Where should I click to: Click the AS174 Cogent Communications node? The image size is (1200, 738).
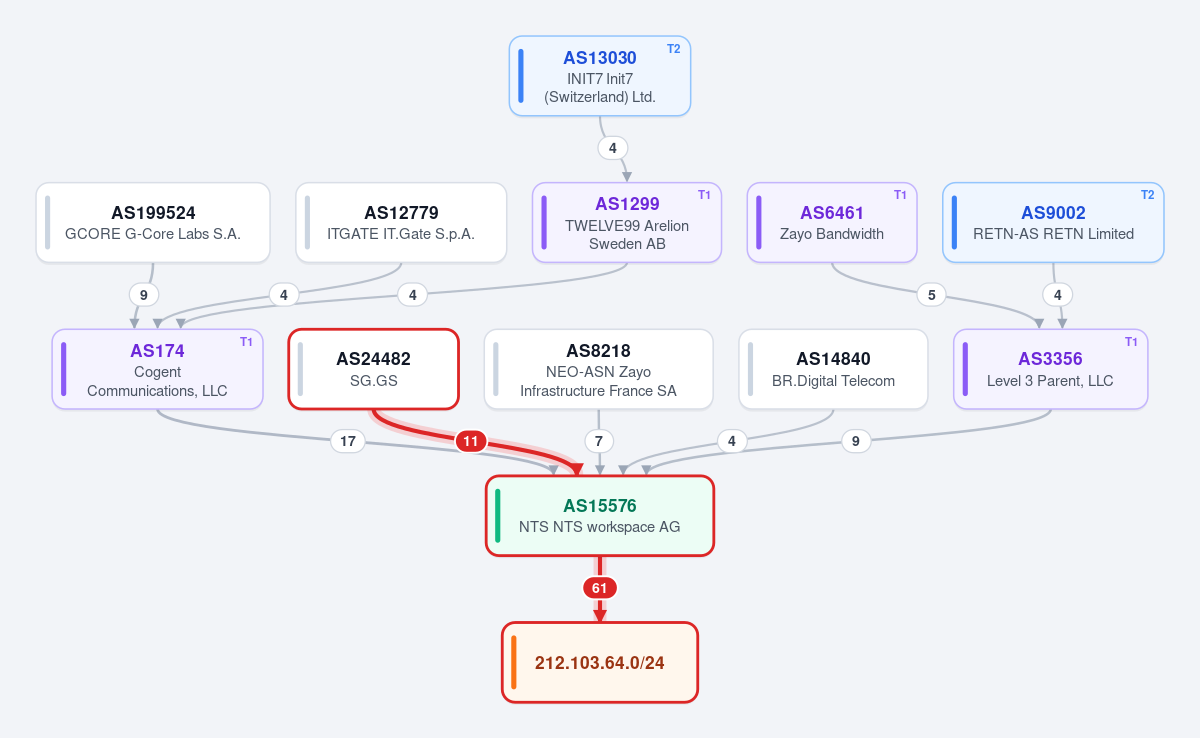158,369
